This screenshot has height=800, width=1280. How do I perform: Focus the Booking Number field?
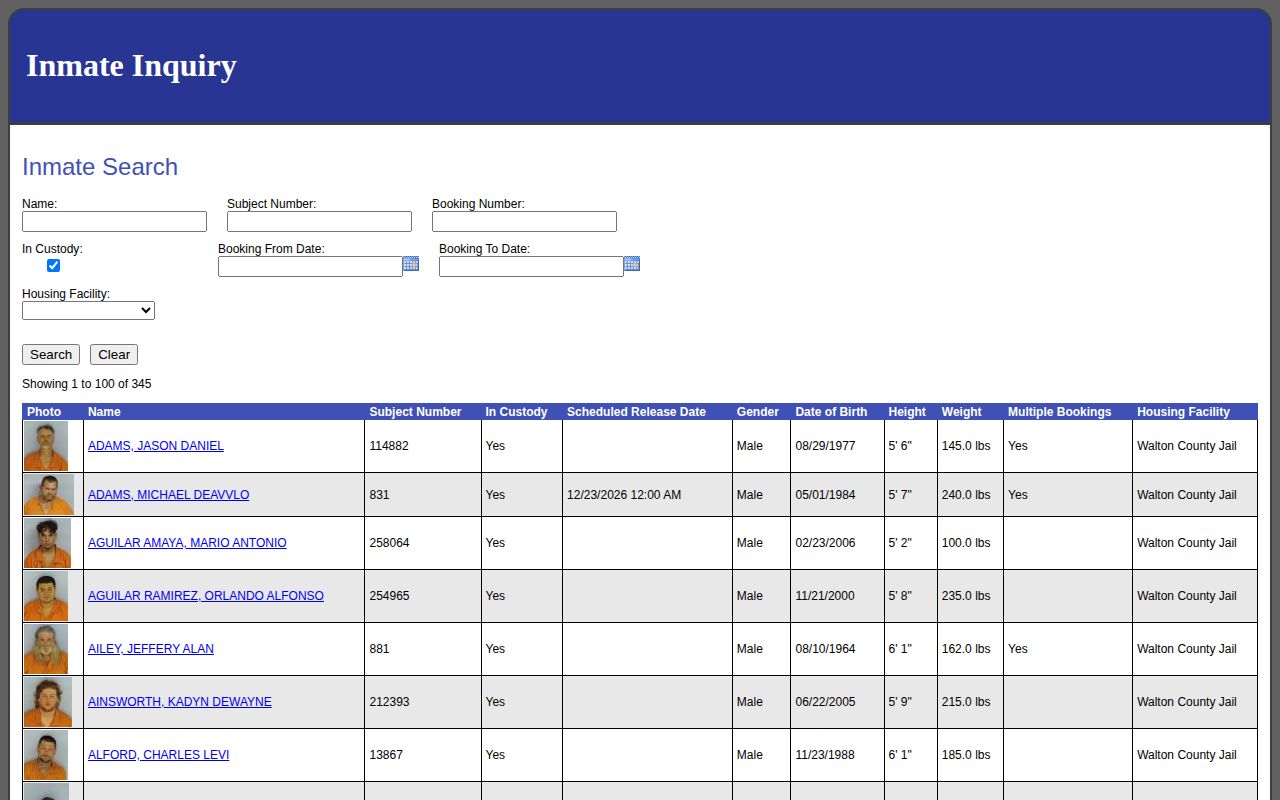pos(524,221)
